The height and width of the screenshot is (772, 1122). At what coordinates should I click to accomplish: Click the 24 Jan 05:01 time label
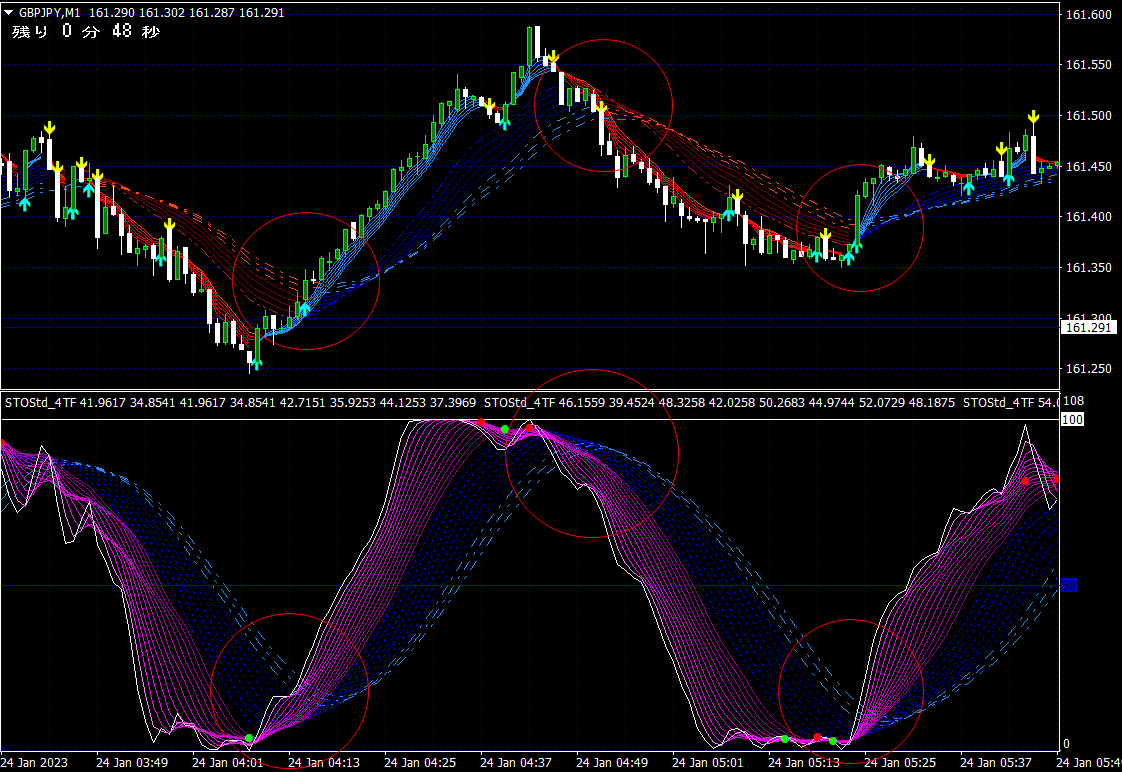click(708, 763)
